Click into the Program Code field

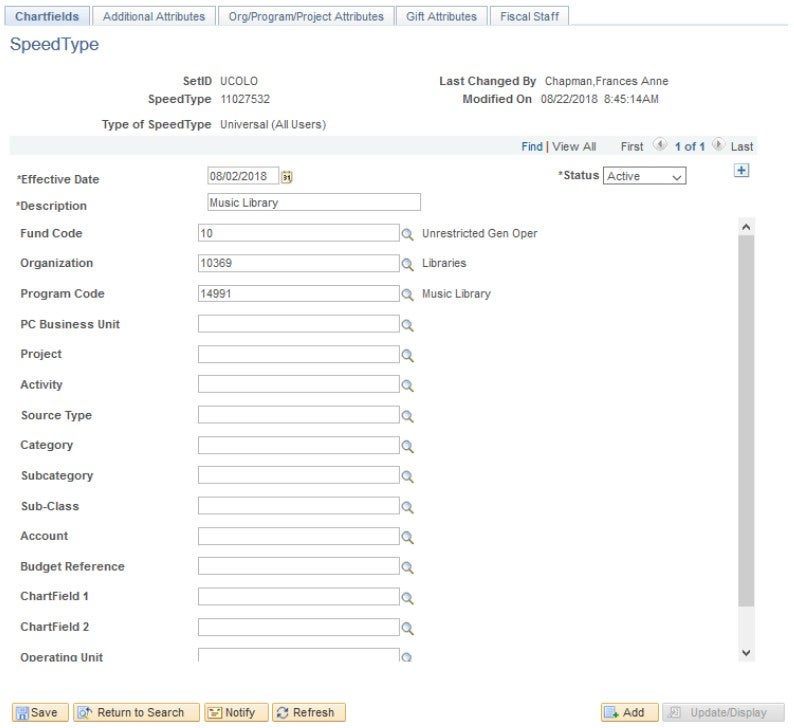299,294
